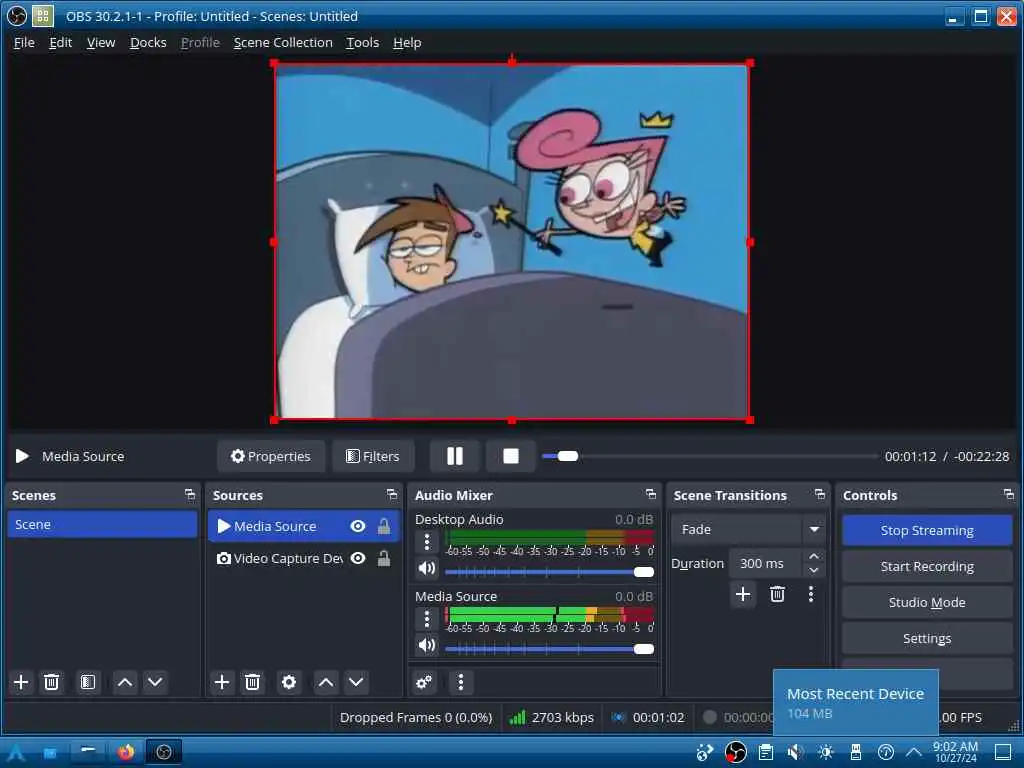Open advanced audio properties gears icon

point(424,682)
